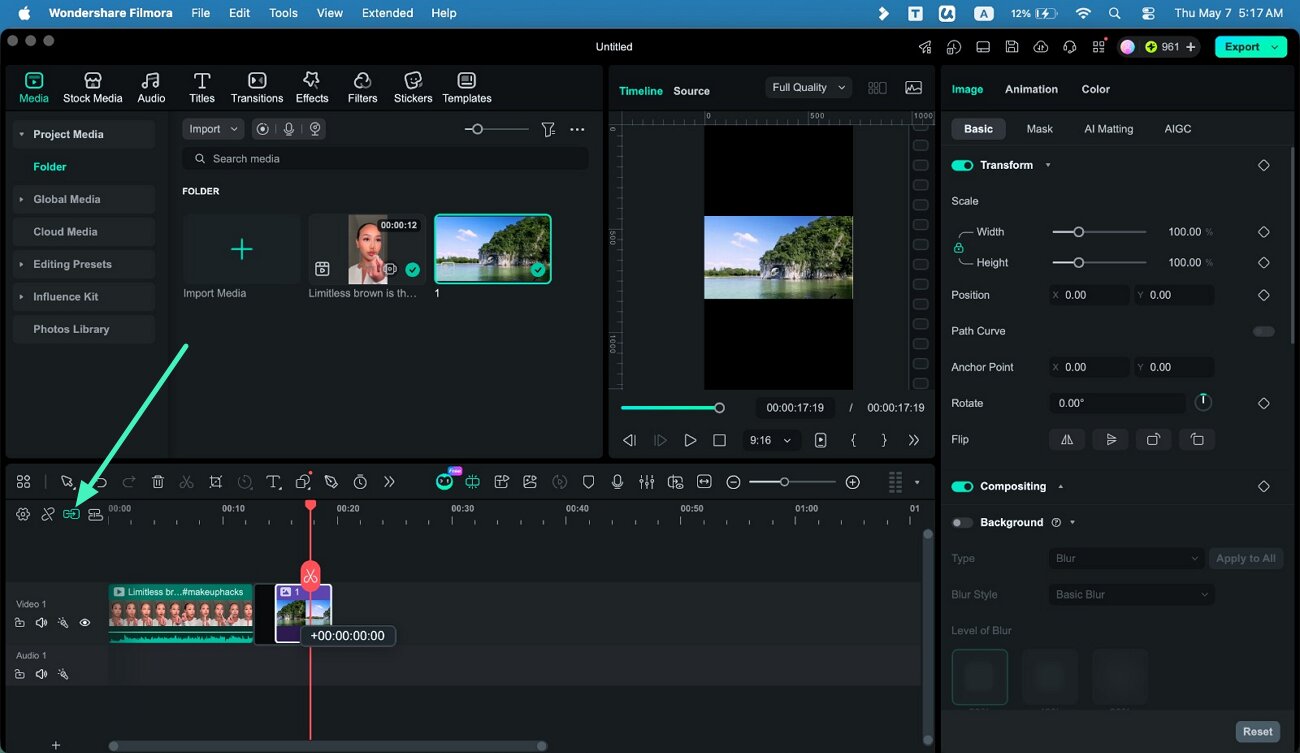Open the Mask sub-tab
Screen dimensions: 1300x753
coord(1039,129)
